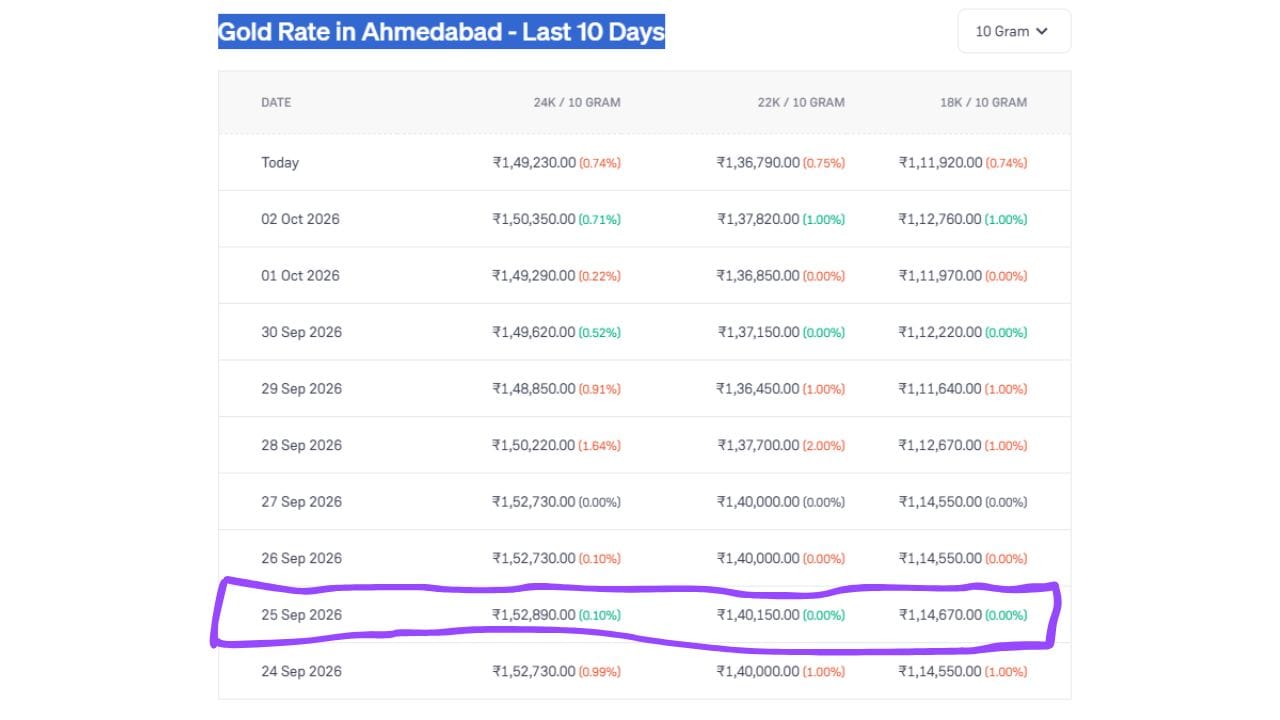Open the 10 Gram unit dropdown

click(x=1014, y=31)
